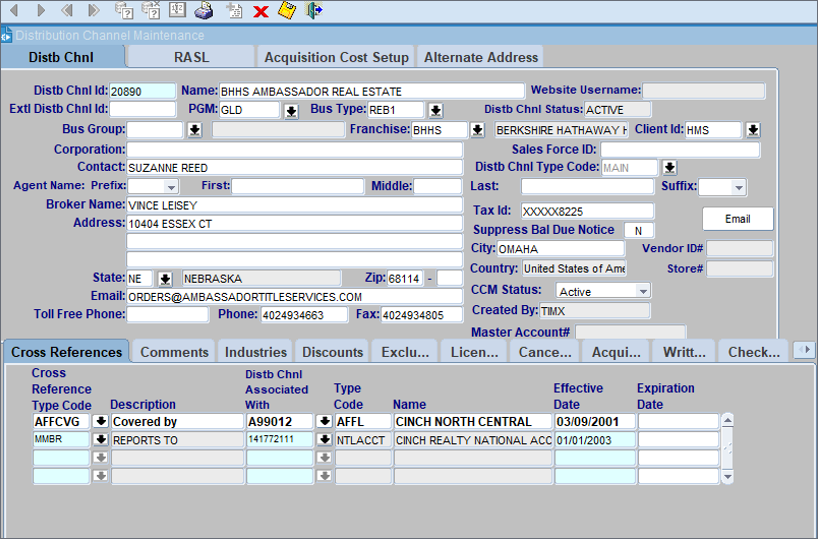
Task: Open PGM list of values arrow
Action: (291, 111)
